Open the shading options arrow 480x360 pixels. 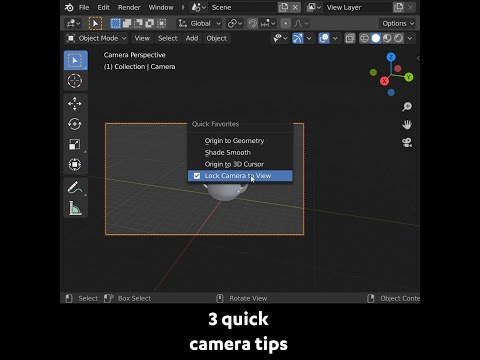(x=410, y=38)
